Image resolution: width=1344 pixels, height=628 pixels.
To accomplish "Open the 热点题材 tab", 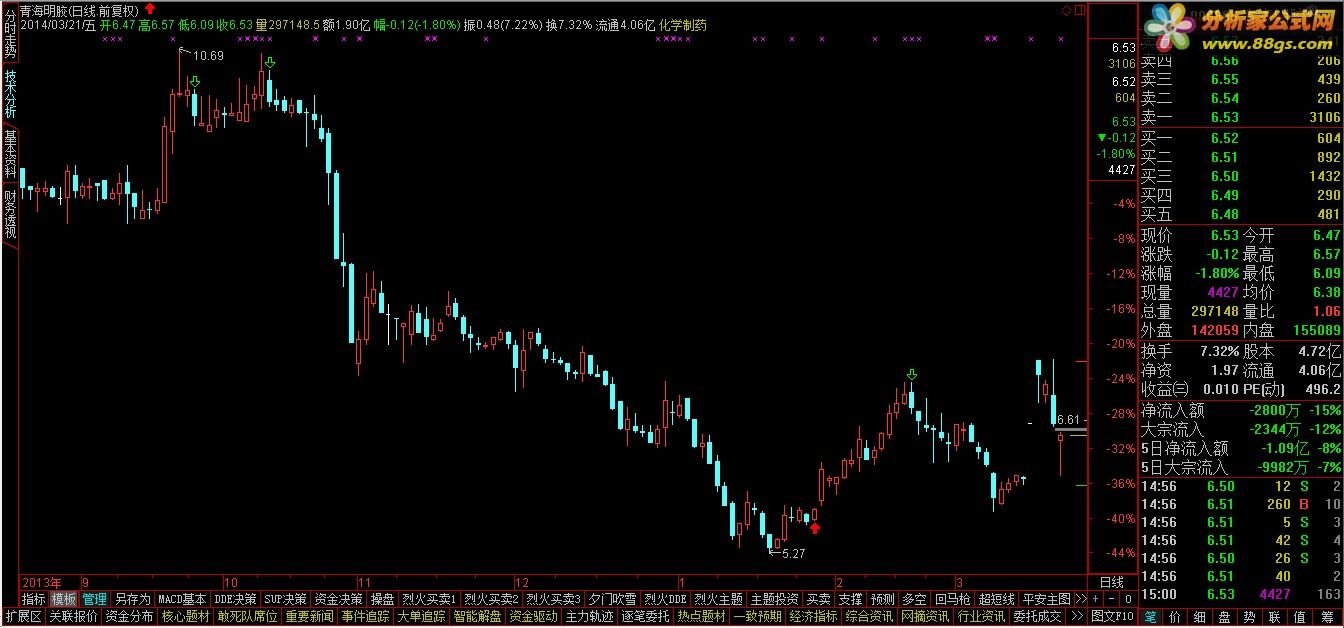I will pos(701,616).
